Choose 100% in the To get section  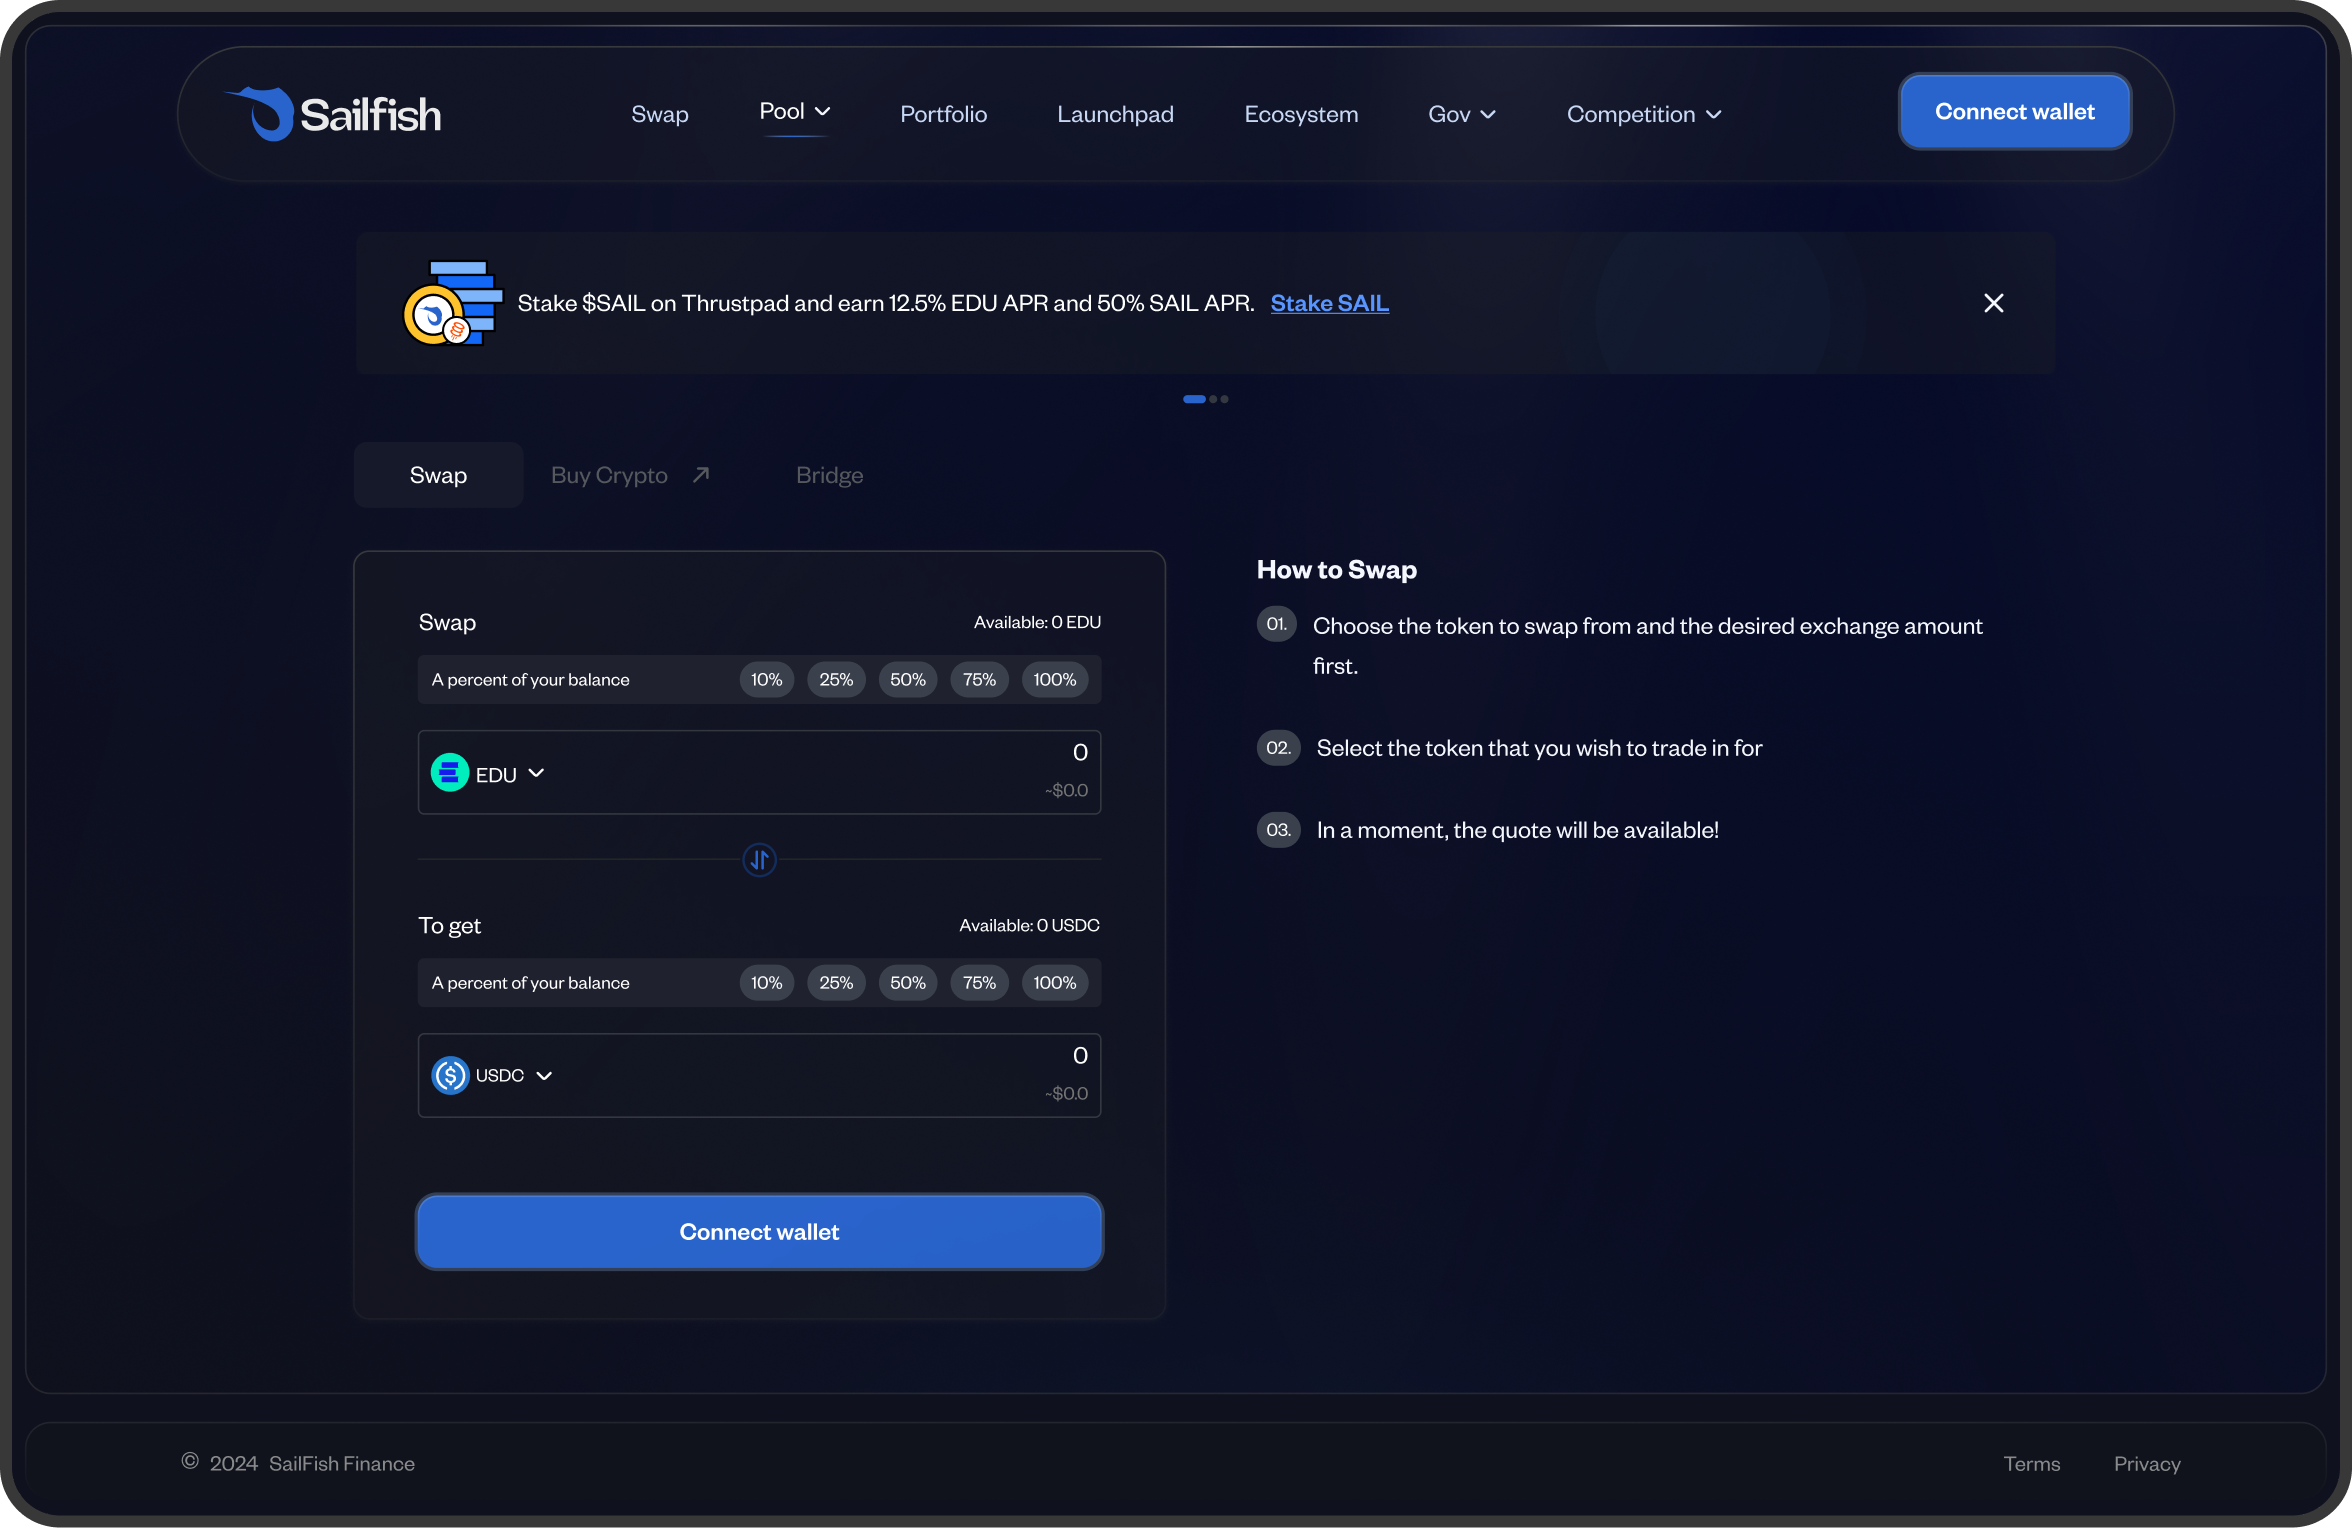[x=1054, y=983]
